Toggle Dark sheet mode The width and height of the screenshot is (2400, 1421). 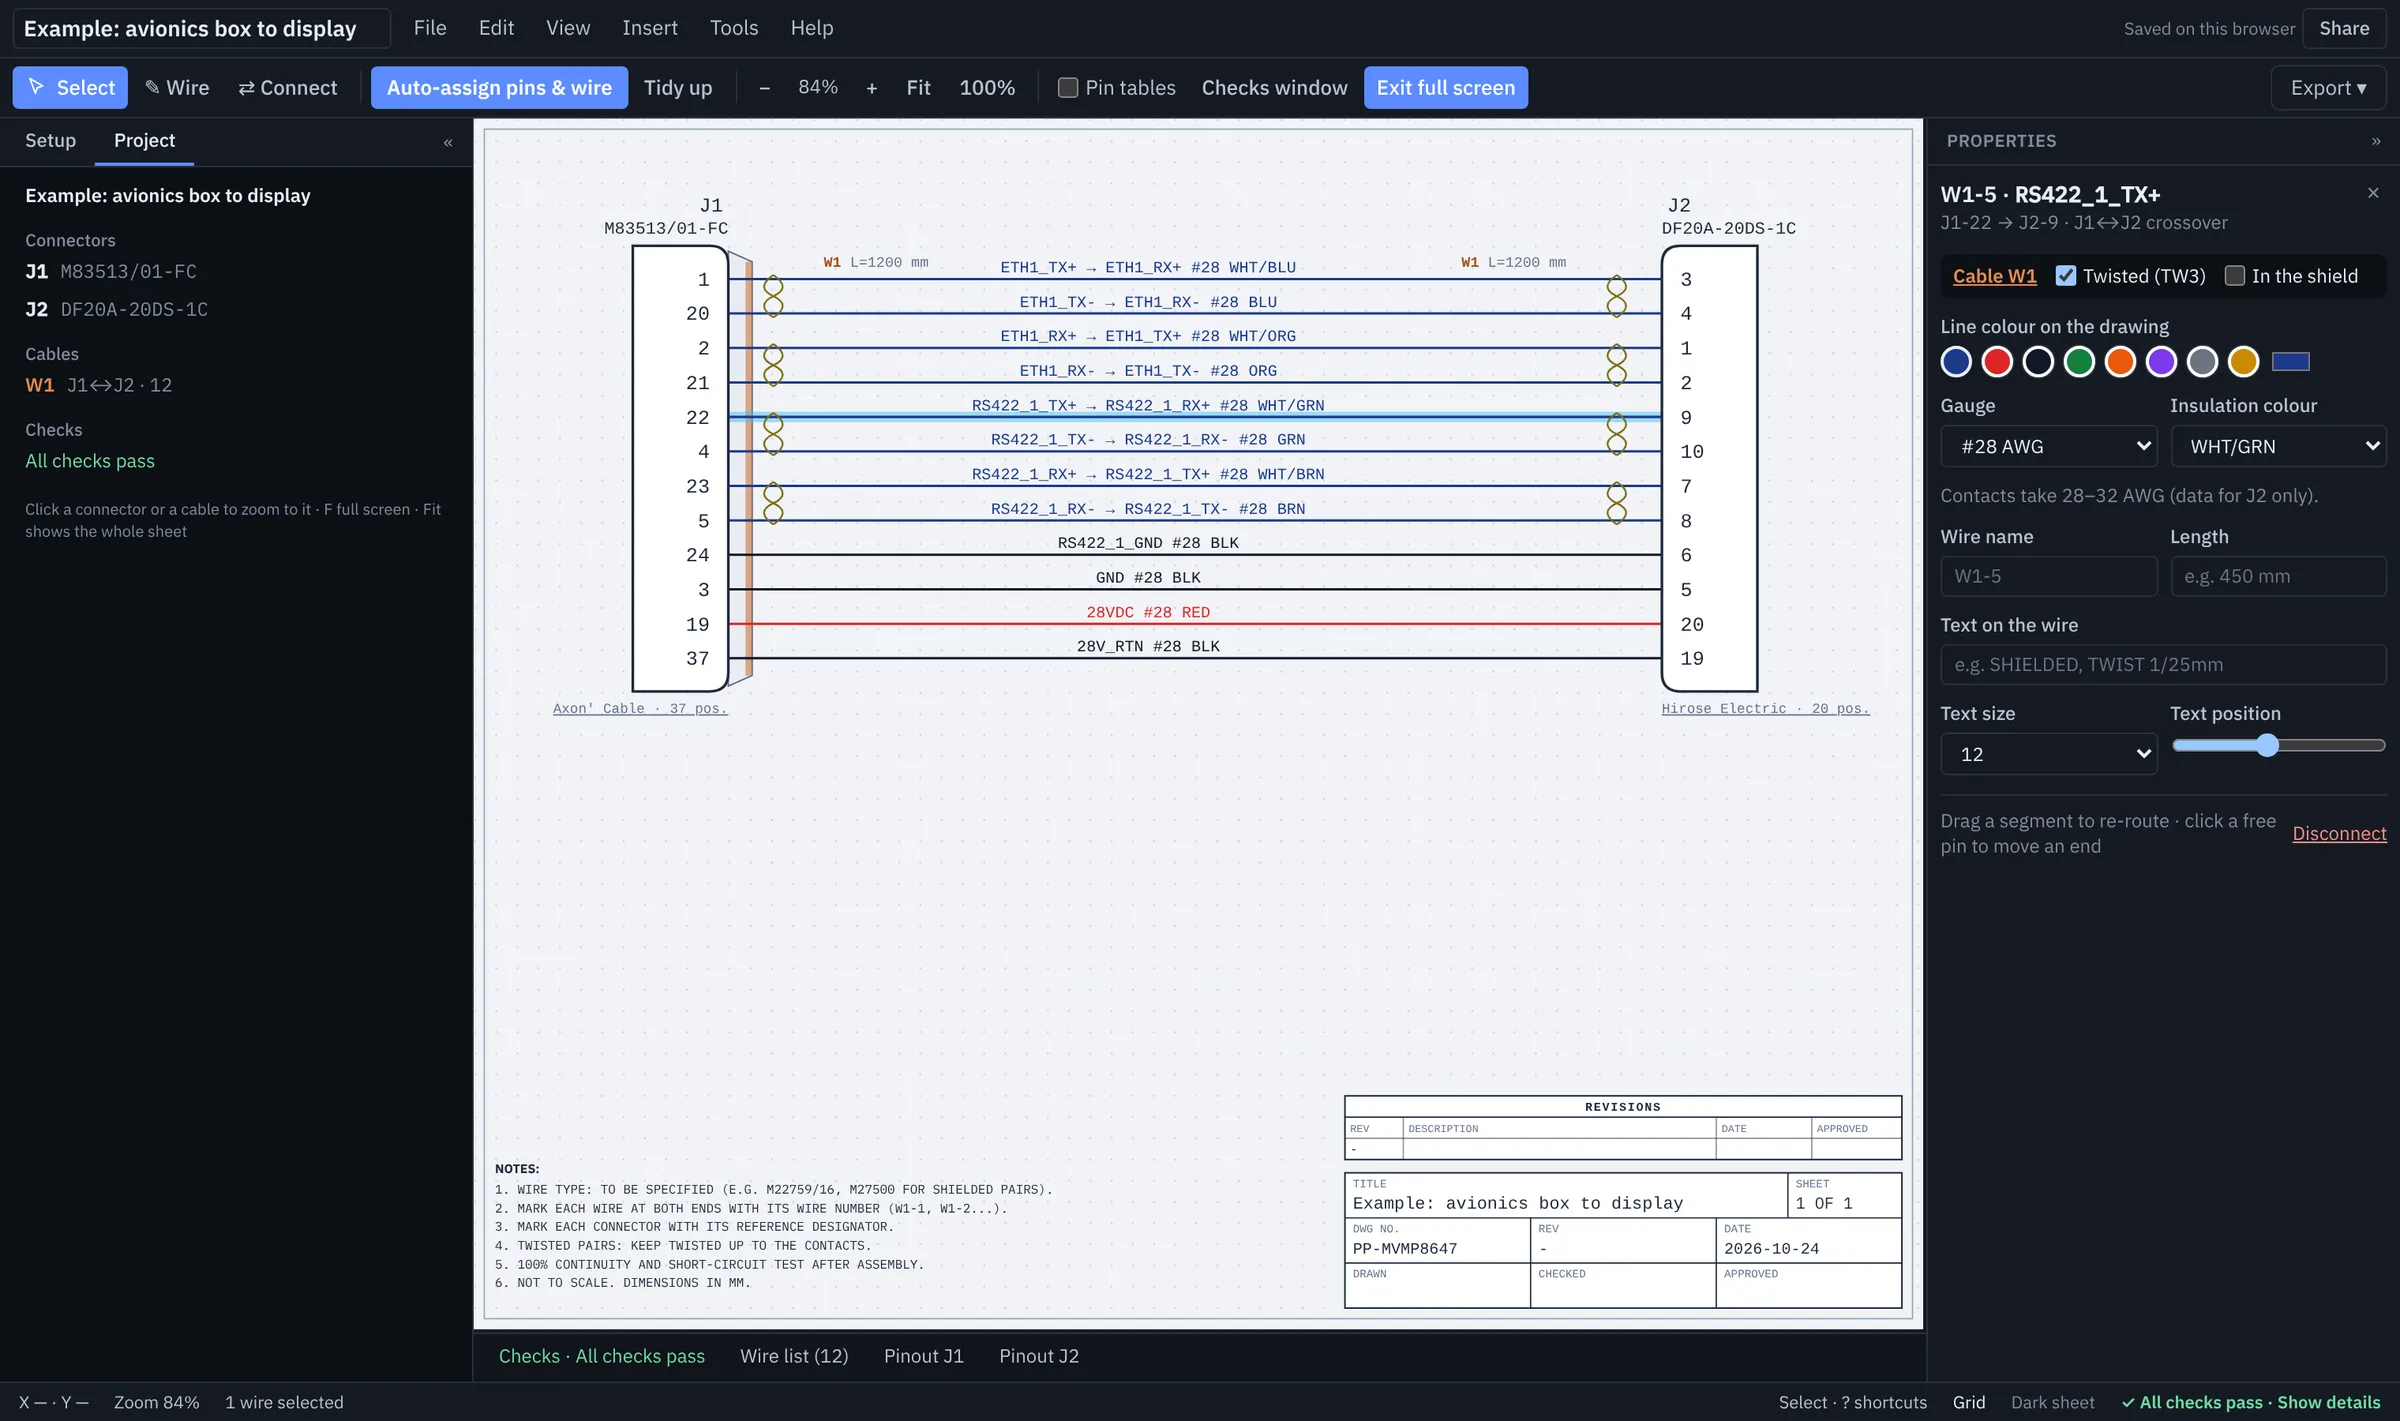click(x=2052, y=1402)
